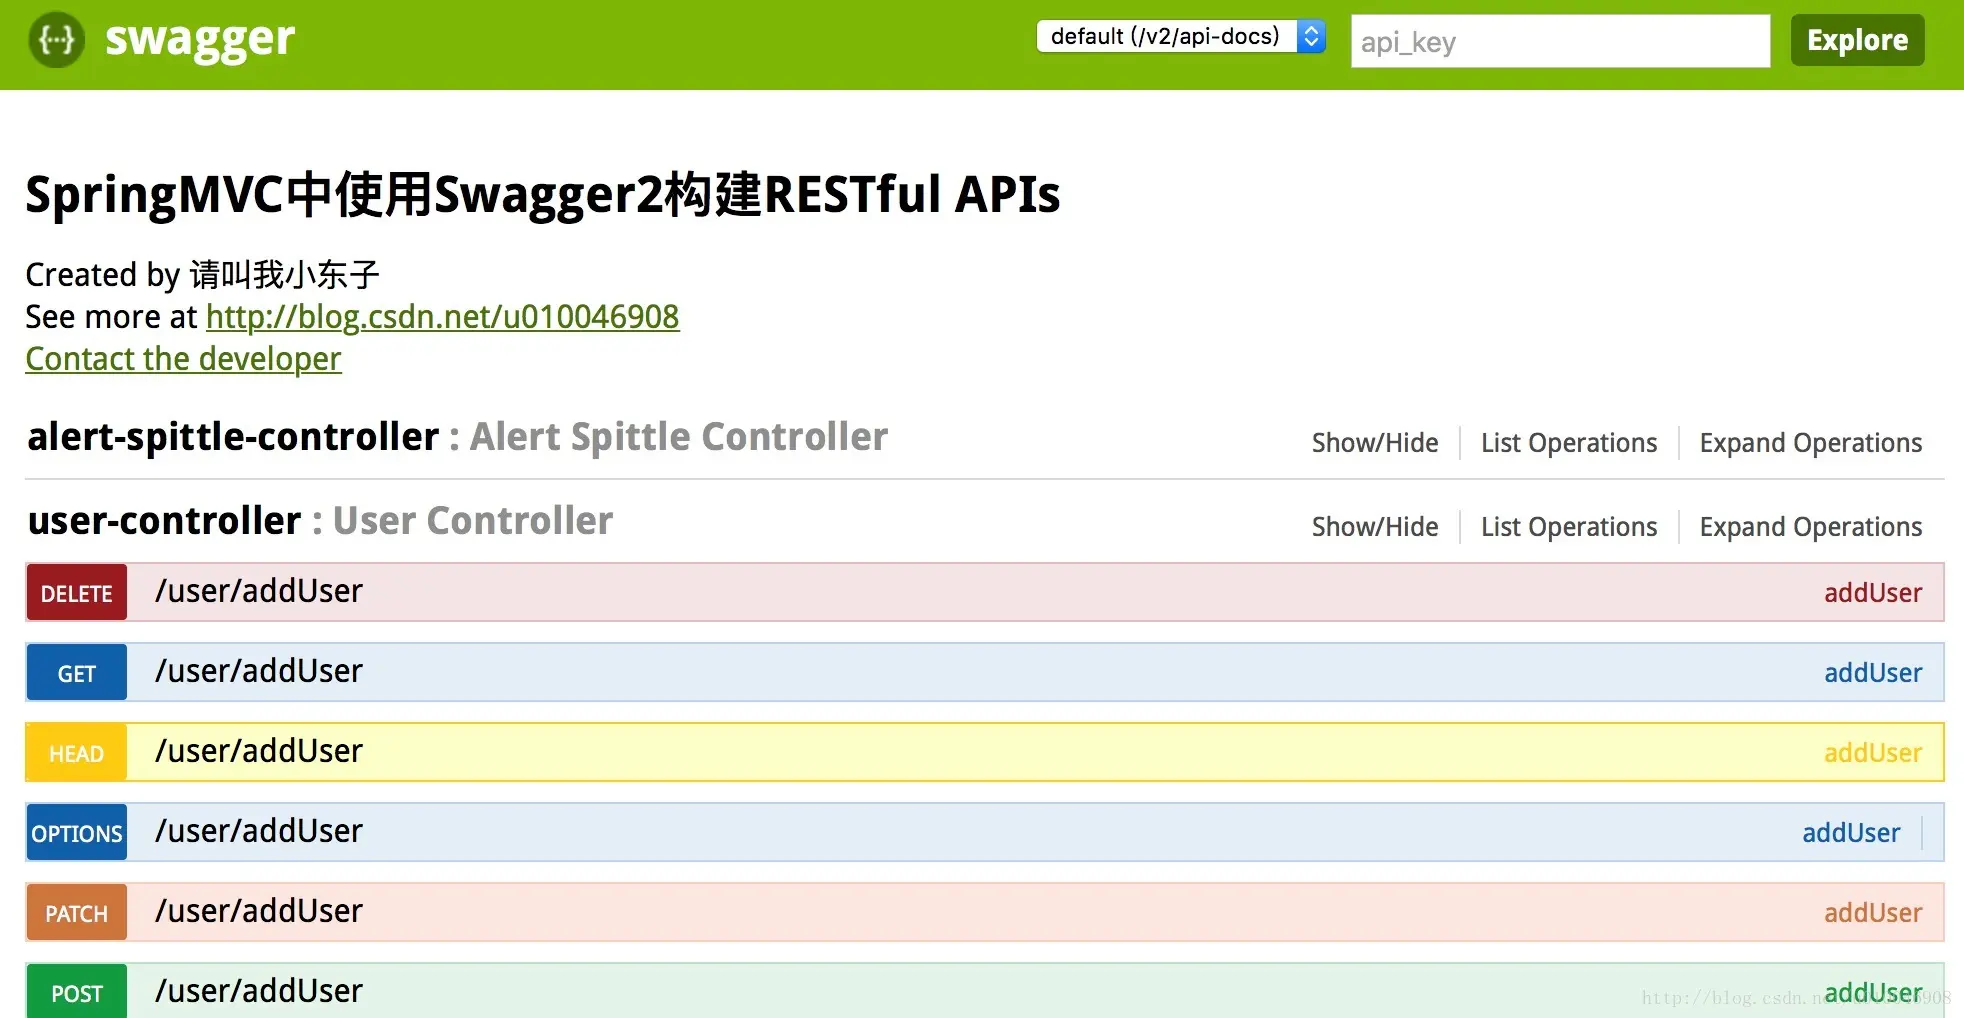This screenshot has height=1018, width=1964.
Task: Focus the api_key input field
Action: (x=1560, y=41)
